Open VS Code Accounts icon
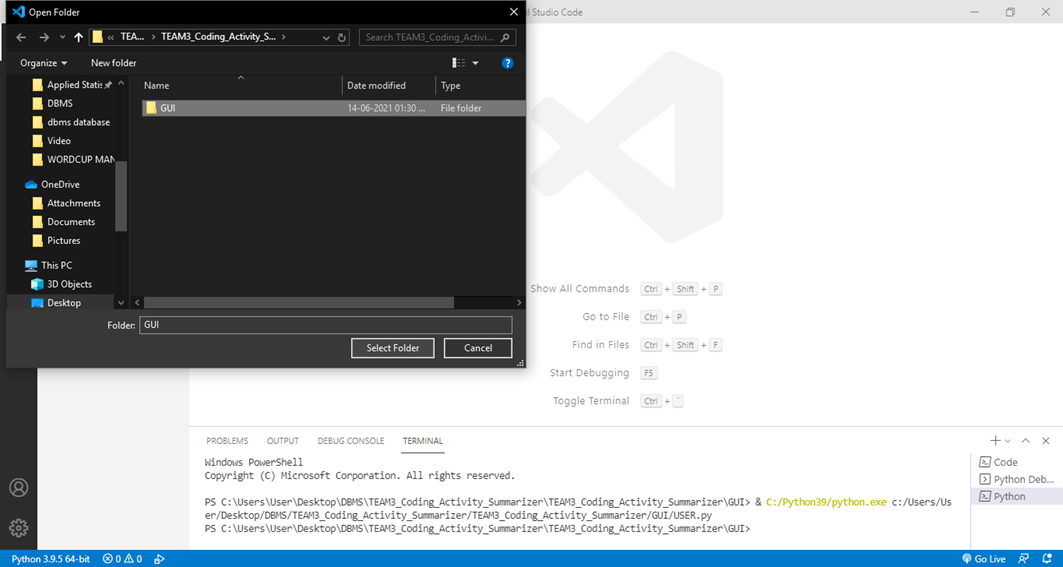Viewport: 1063px width, 567px height. coord(18,488)
